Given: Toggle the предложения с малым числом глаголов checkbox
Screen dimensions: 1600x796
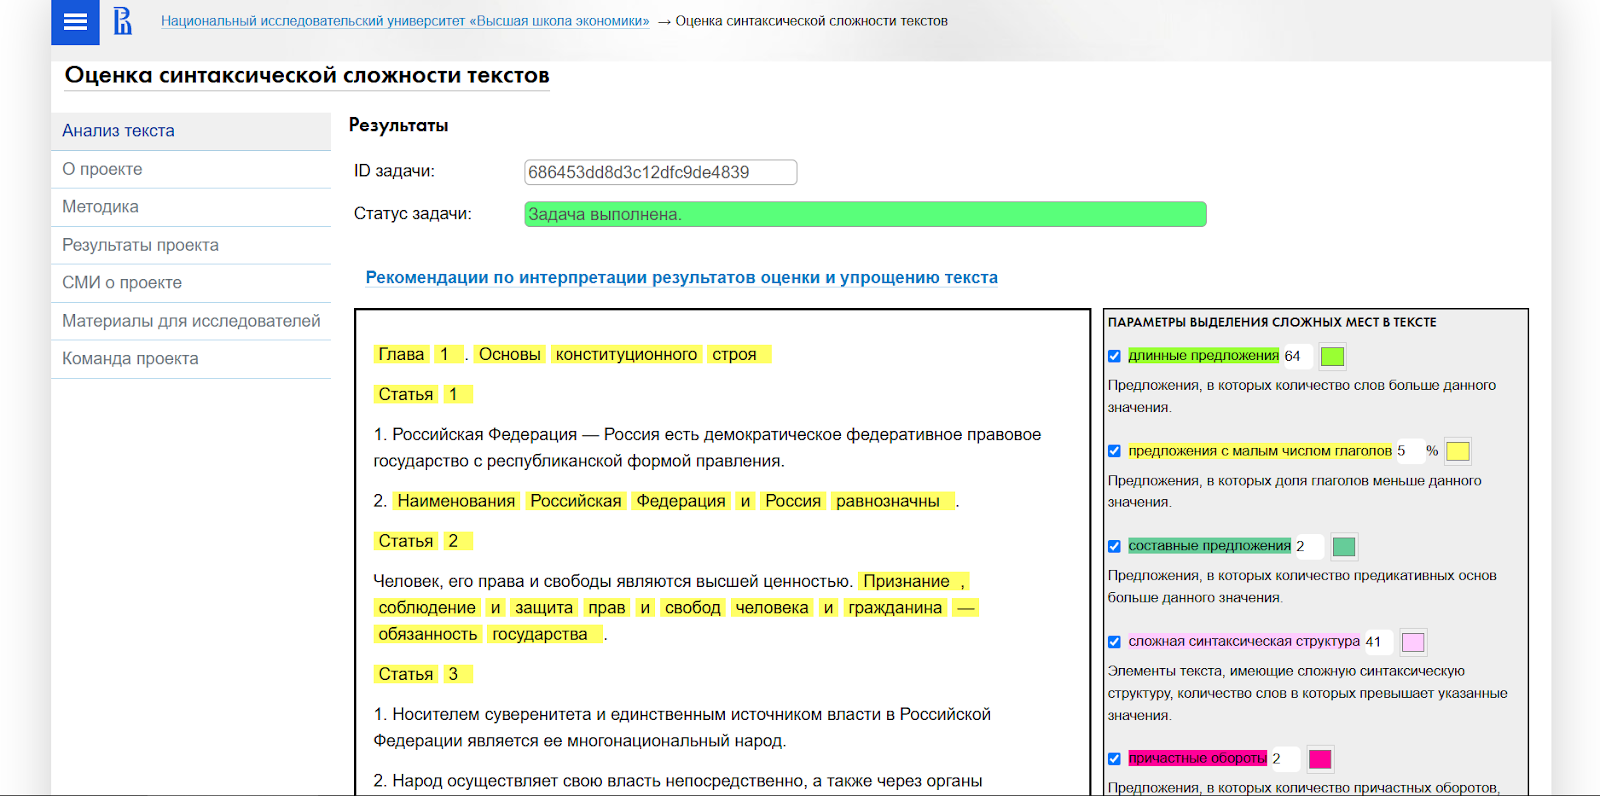Looking at the screenshot, I should [x=1114, y=451].
